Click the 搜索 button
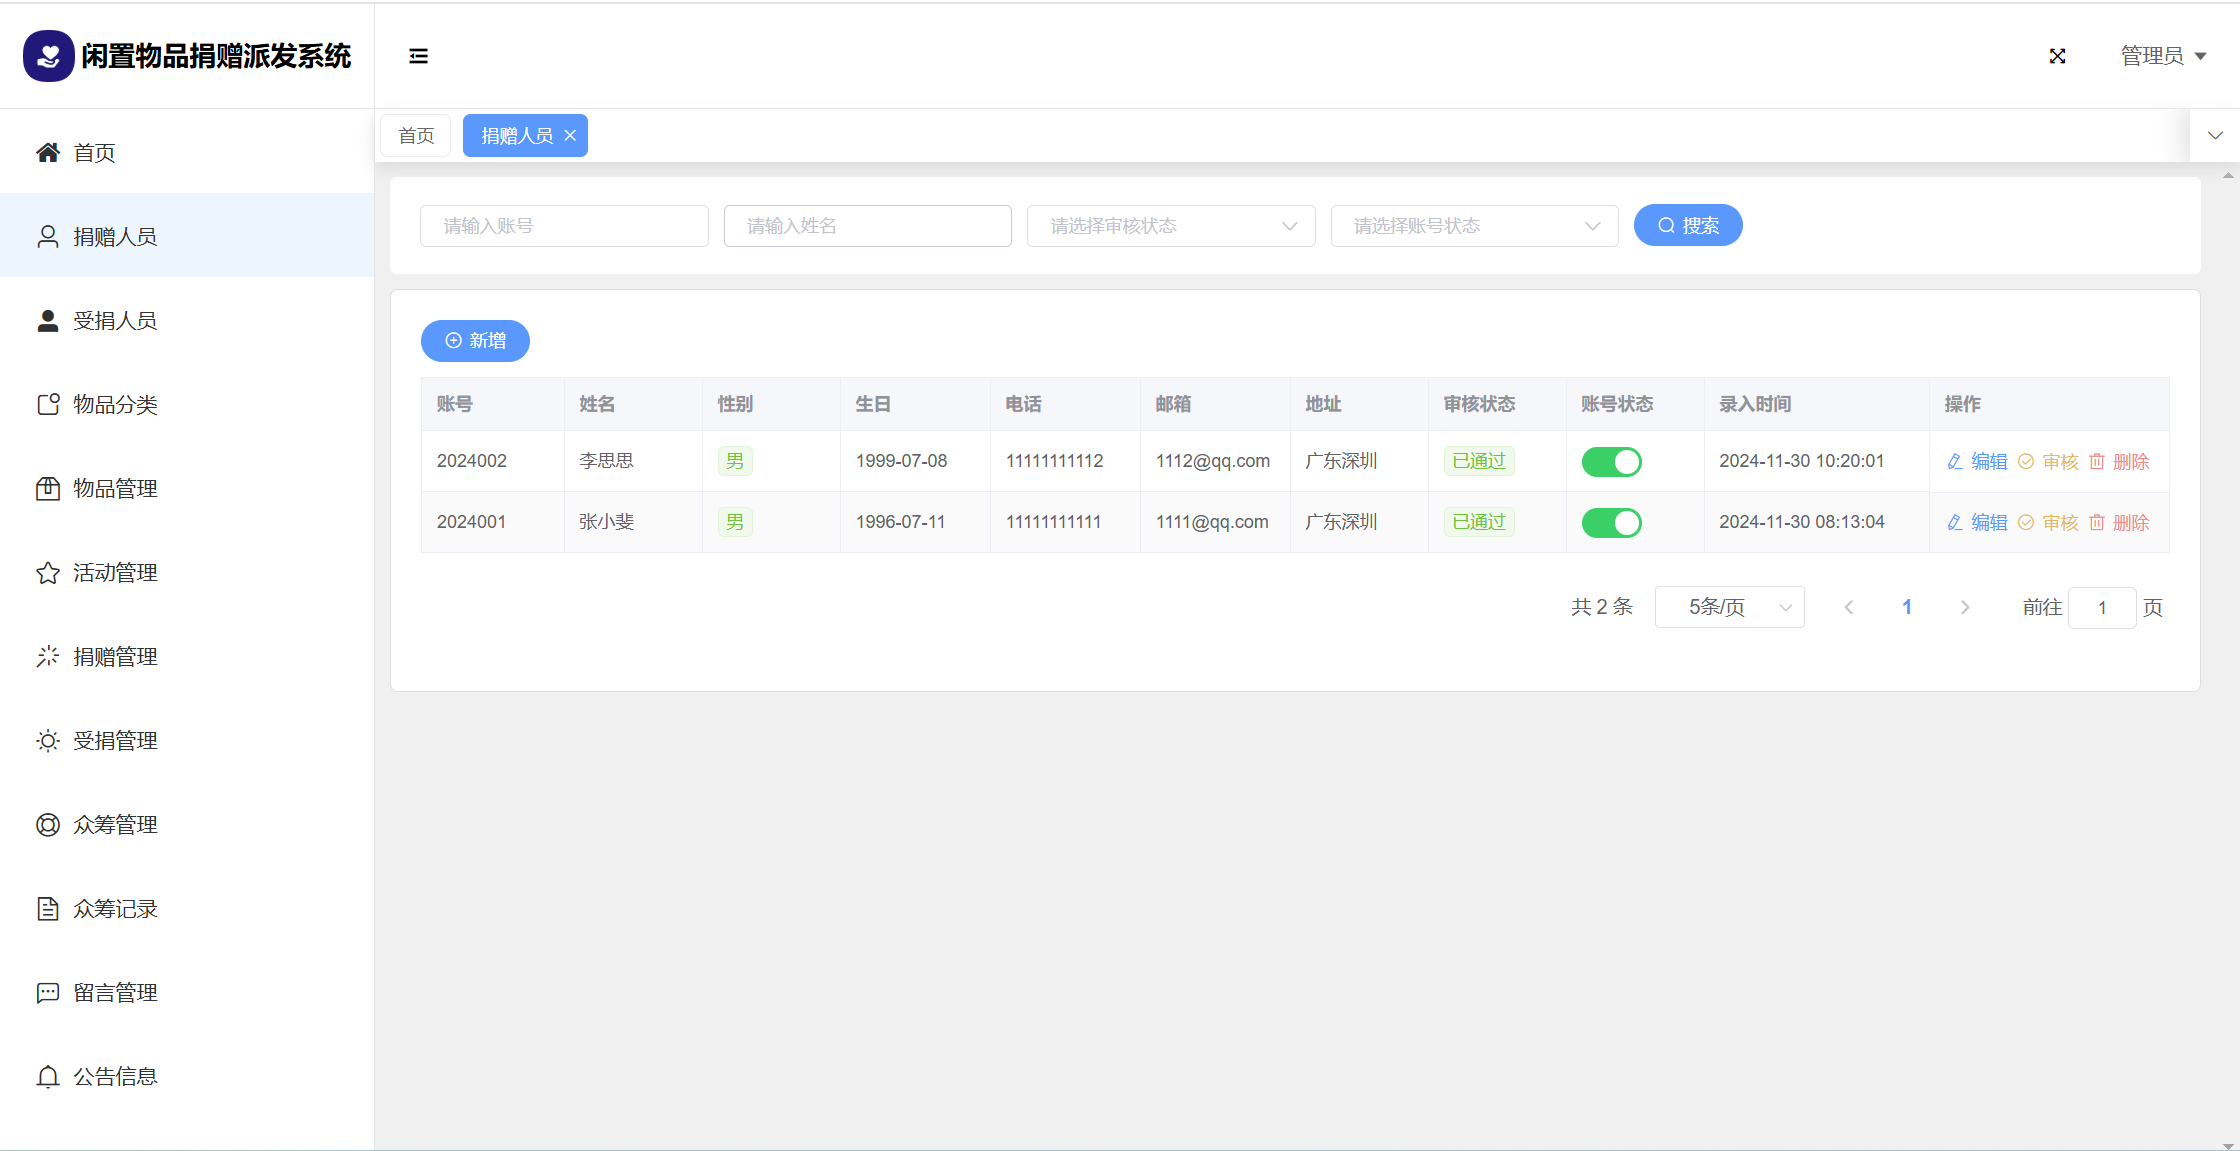The image size is (2240, 1151). (1687, 226)
